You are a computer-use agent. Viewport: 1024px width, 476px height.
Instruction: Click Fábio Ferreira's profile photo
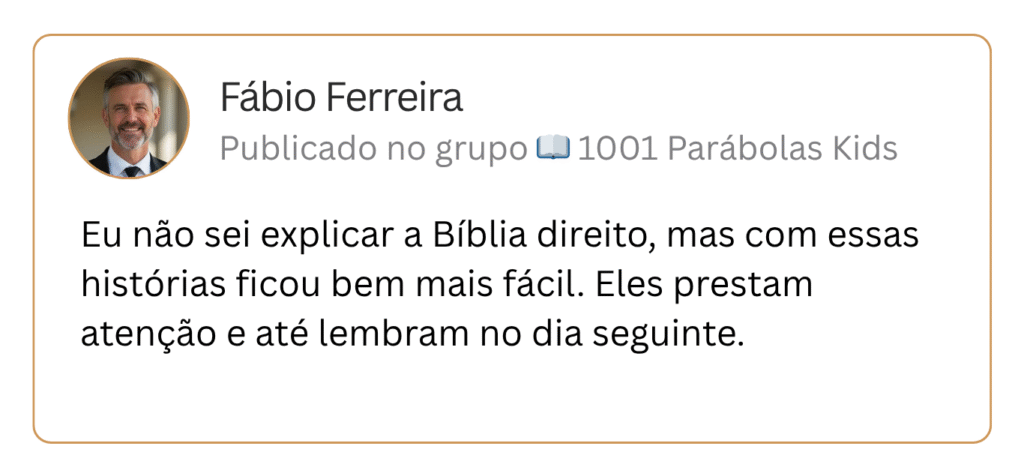128,118
